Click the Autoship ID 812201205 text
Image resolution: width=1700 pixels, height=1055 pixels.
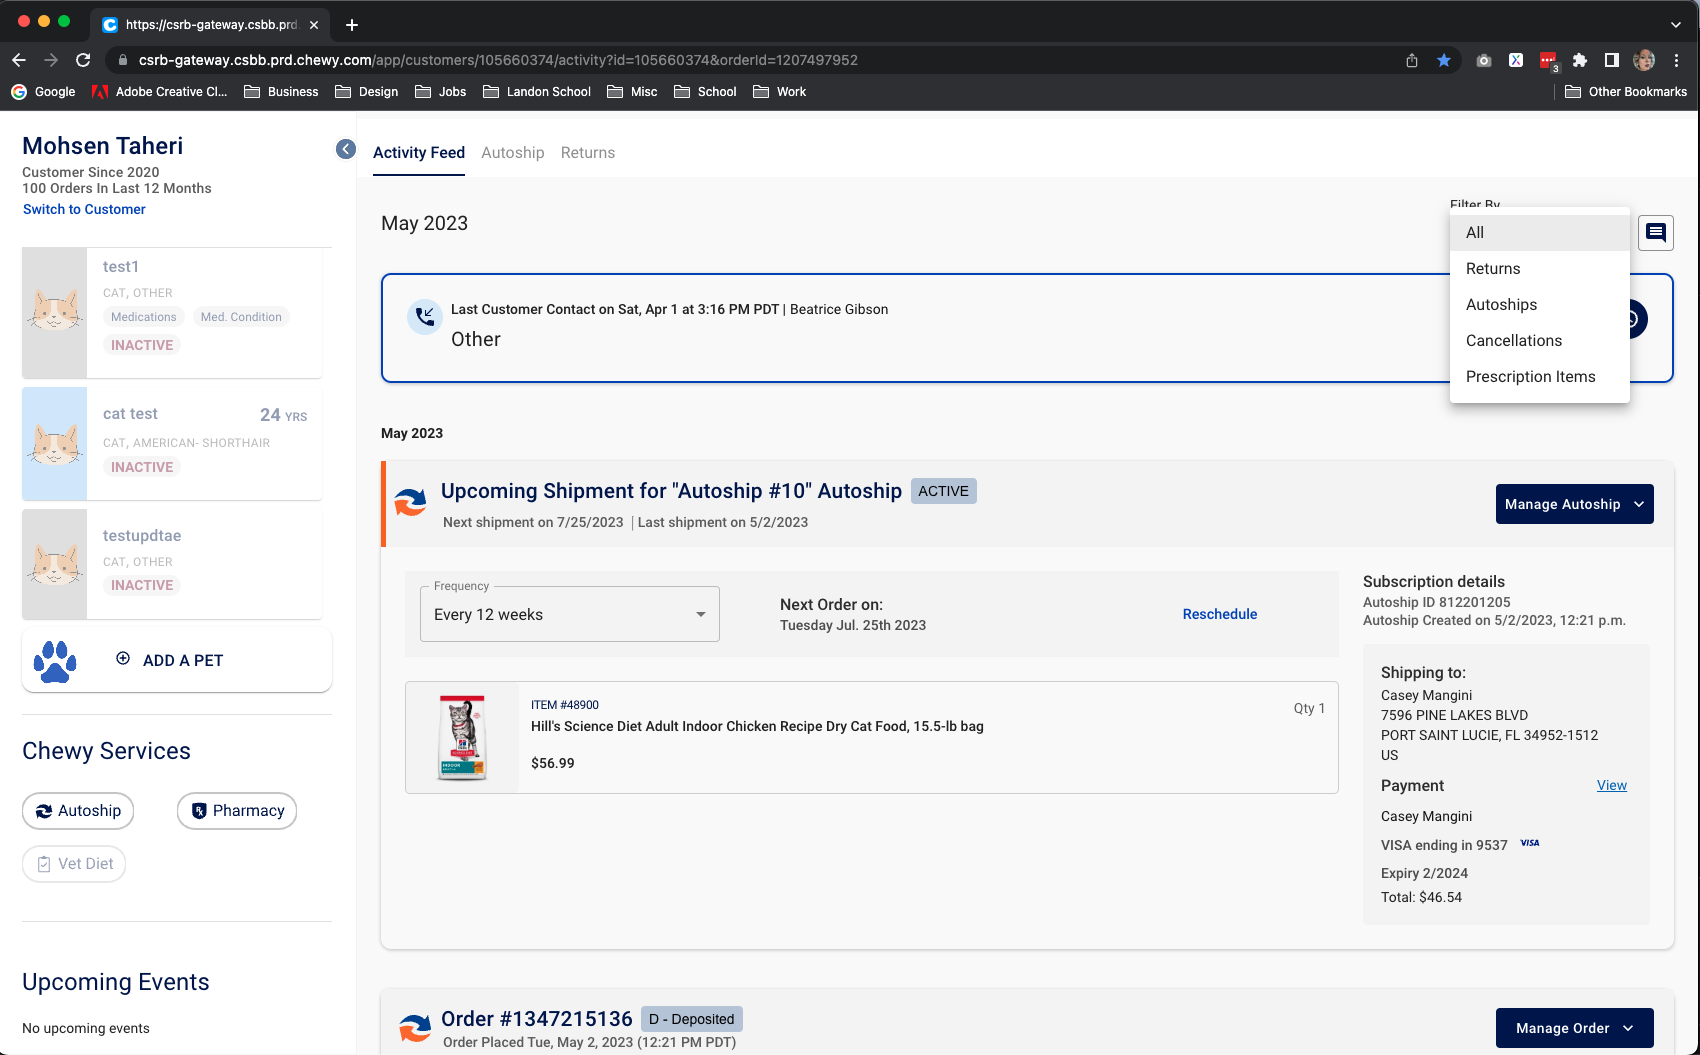pyautogui.click(x=1437, y=602)
